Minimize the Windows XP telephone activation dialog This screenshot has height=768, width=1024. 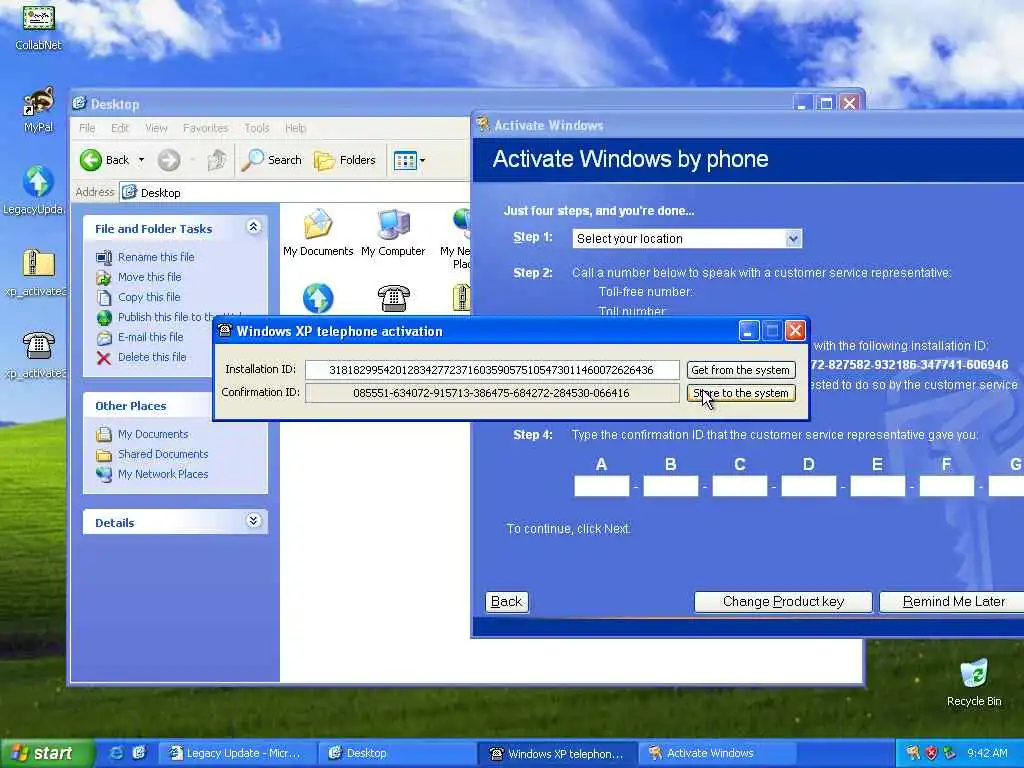748,331
